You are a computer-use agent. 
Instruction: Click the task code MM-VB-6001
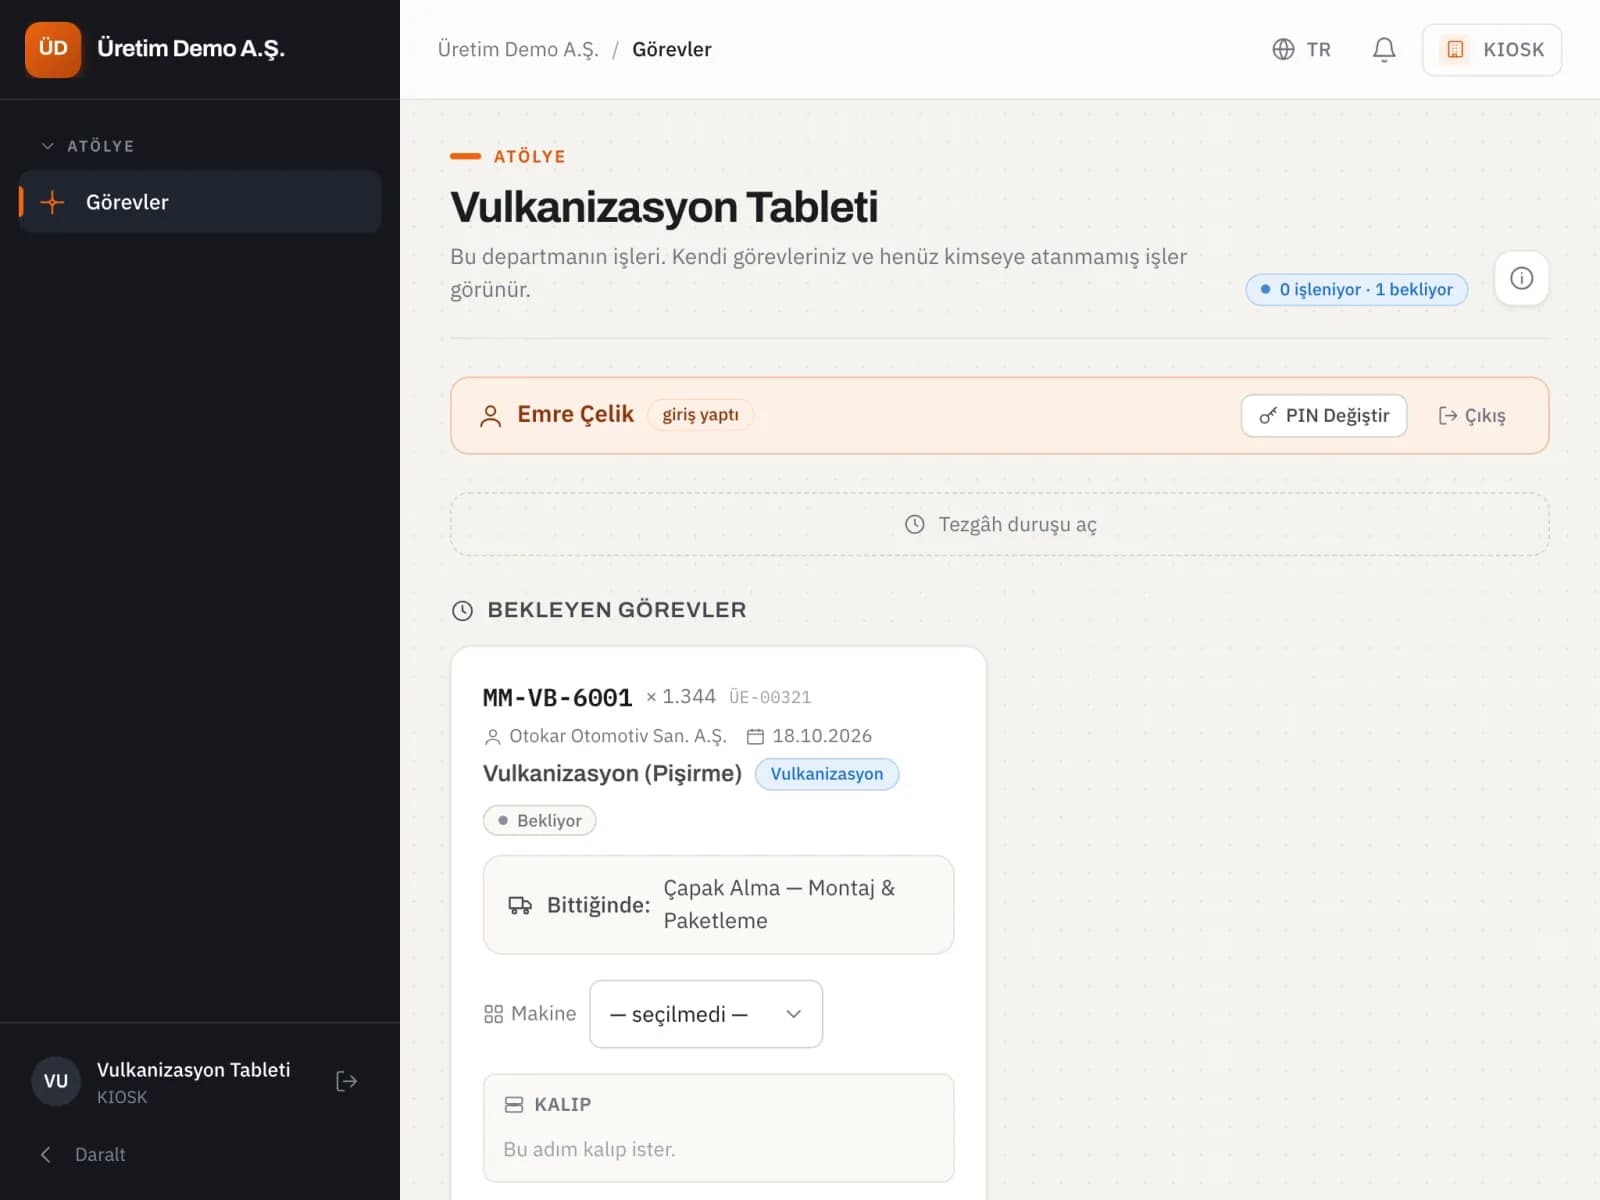pos(557,697)
